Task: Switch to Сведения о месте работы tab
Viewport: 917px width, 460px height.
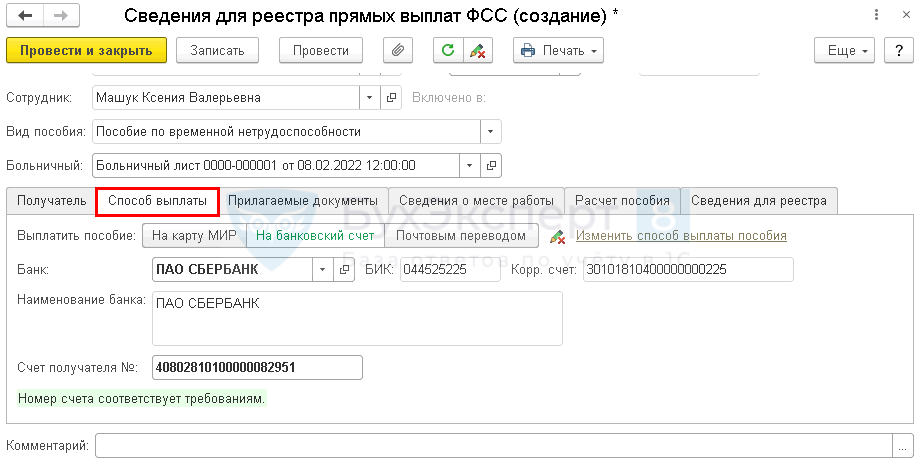Action: click(476, 201)
